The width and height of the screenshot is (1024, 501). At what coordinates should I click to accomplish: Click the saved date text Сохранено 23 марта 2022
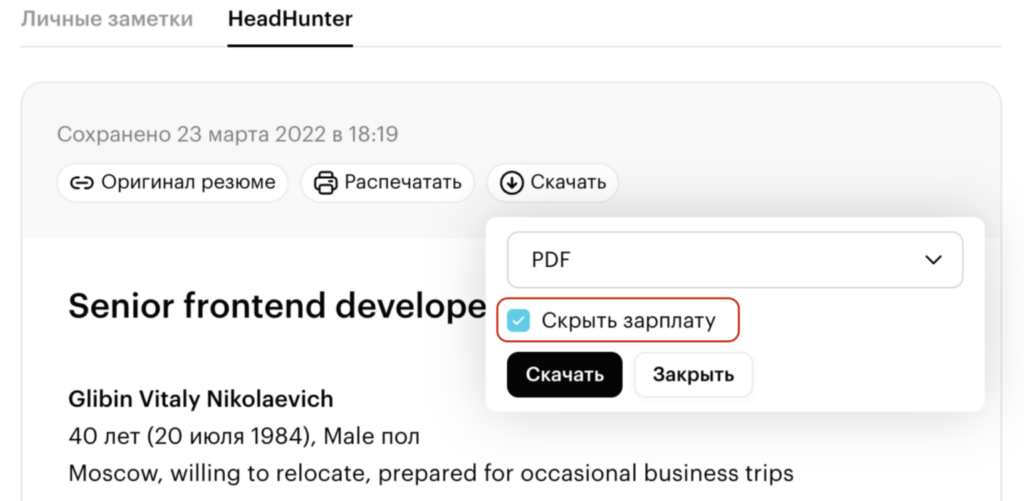coord(227,135)
